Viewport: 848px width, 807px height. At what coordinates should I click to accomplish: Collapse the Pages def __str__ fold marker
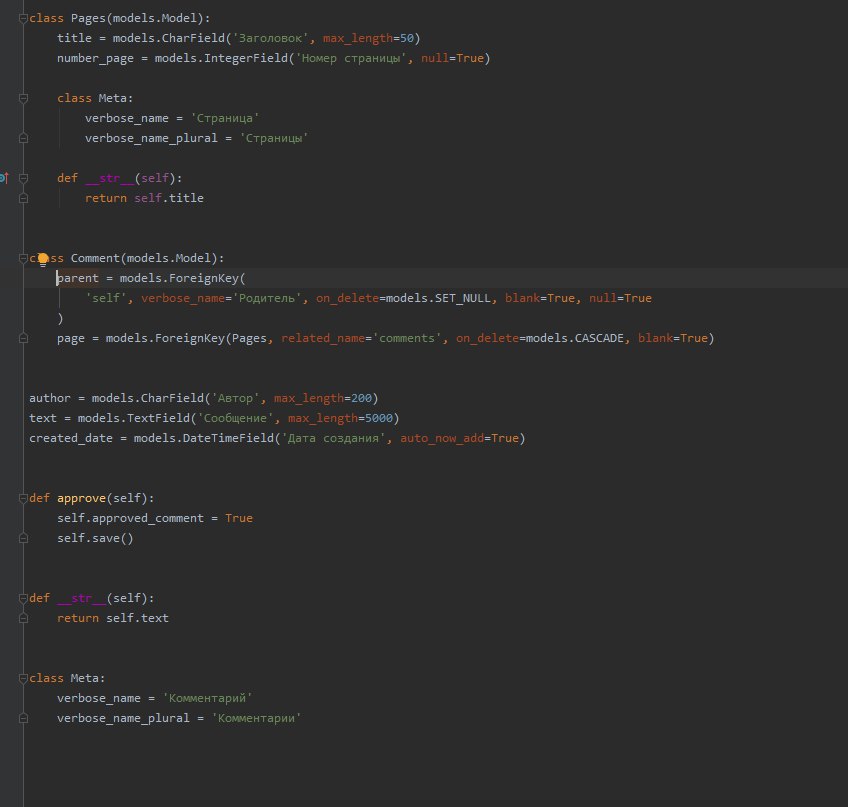(23, 178)
